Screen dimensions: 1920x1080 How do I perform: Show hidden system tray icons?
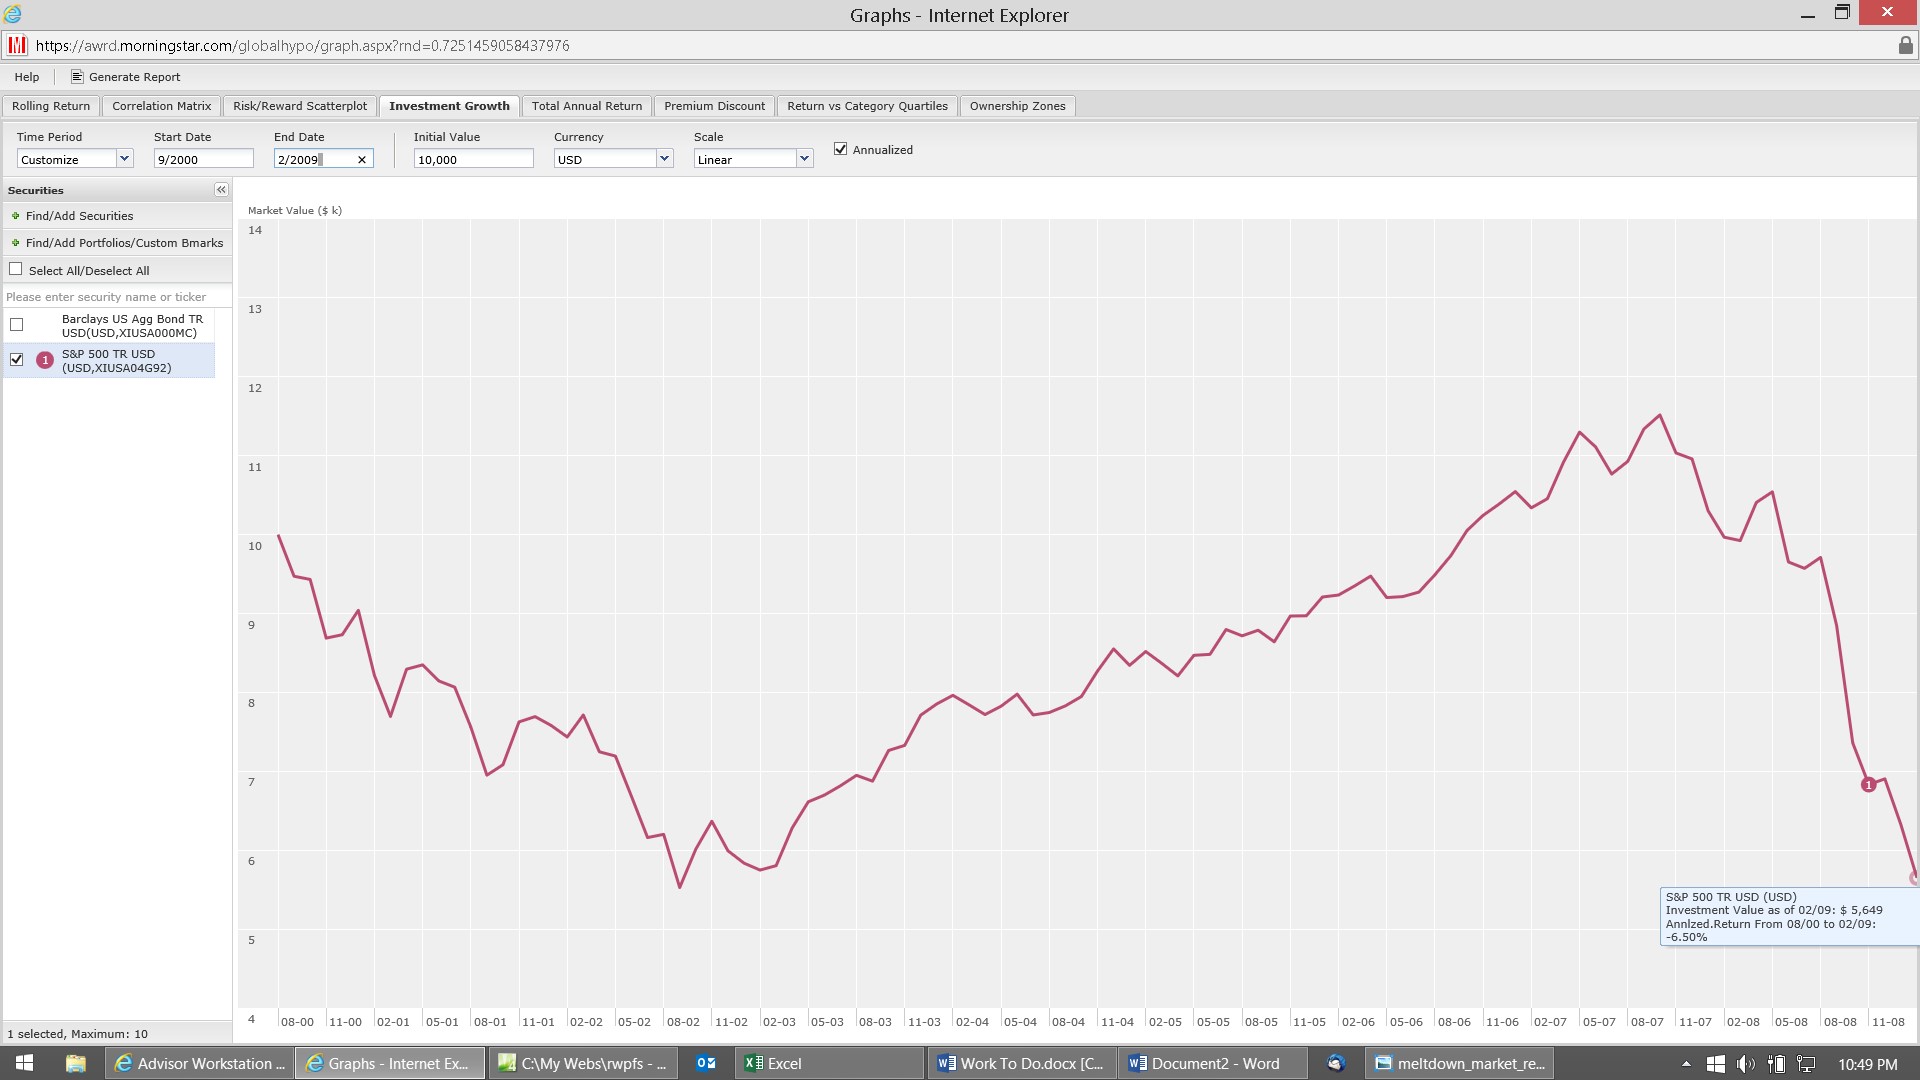pos(1686,1064)
